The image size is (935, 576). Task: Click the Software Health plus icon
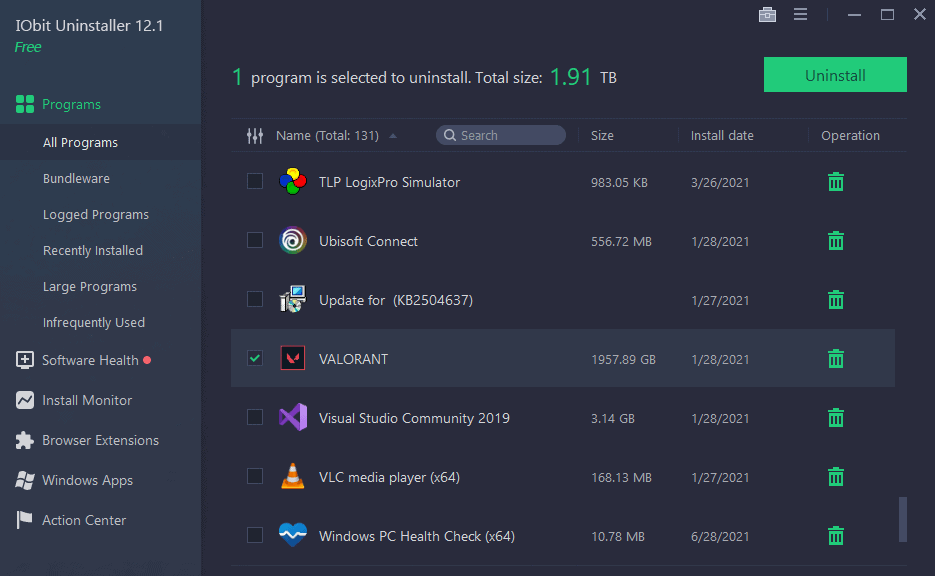24,360
